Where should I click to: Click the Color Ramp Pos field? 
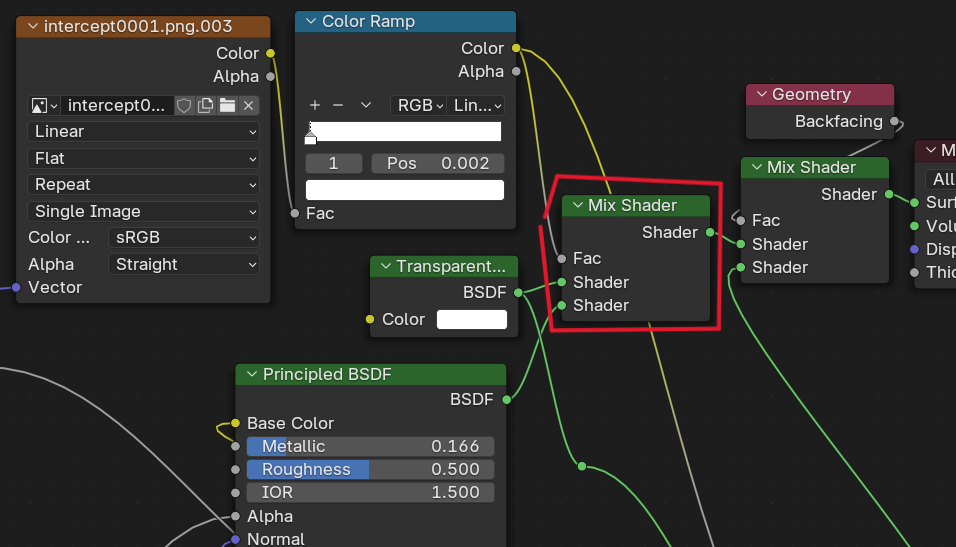click(x=437, y=163)
